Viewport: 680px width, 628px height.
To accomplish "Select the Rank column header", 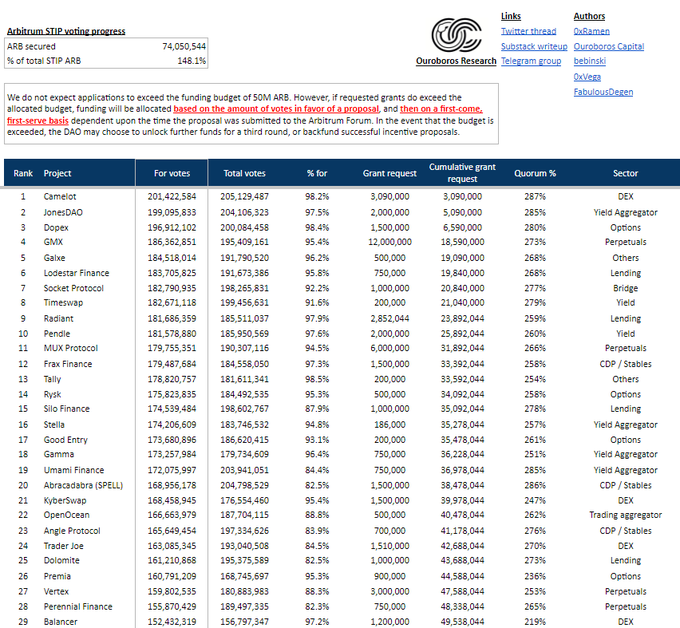I will pos(23,173).
